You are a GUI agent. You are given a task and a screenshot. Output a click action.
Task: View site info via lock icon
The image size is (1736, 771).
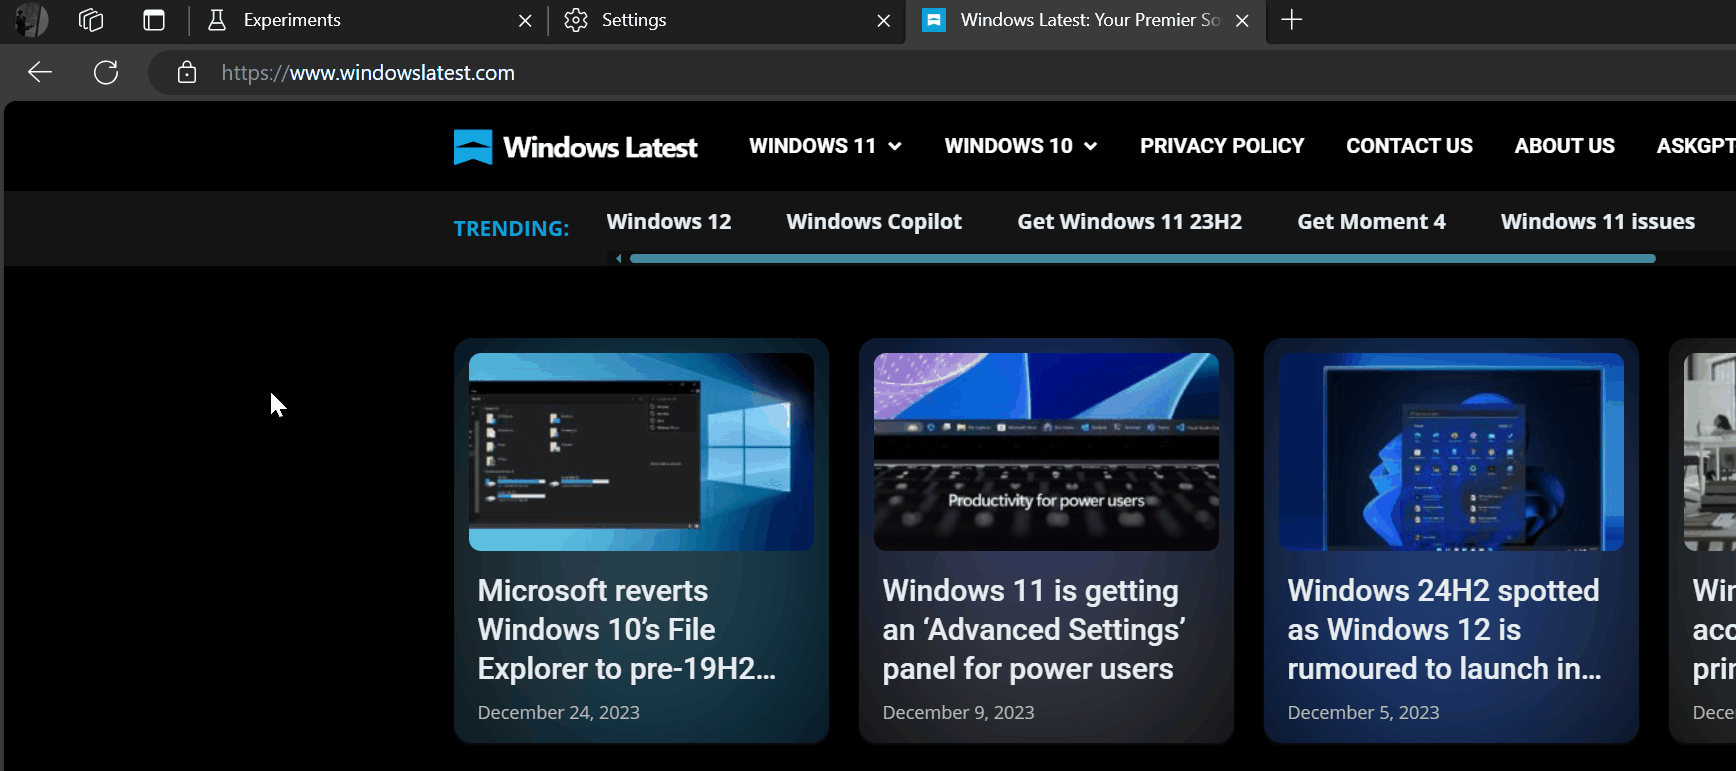coord(186,72)
